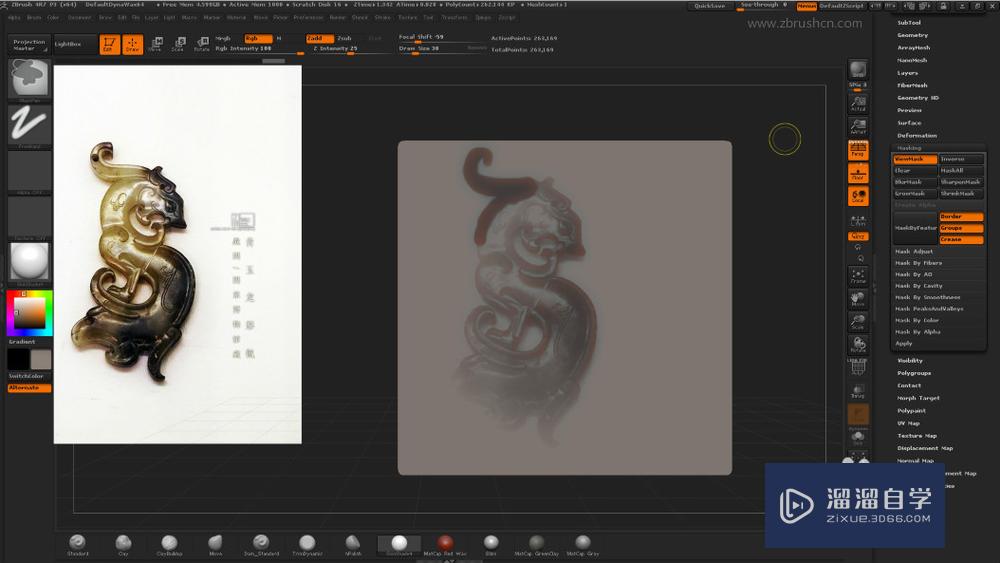Open the stroke type selector

29,126
